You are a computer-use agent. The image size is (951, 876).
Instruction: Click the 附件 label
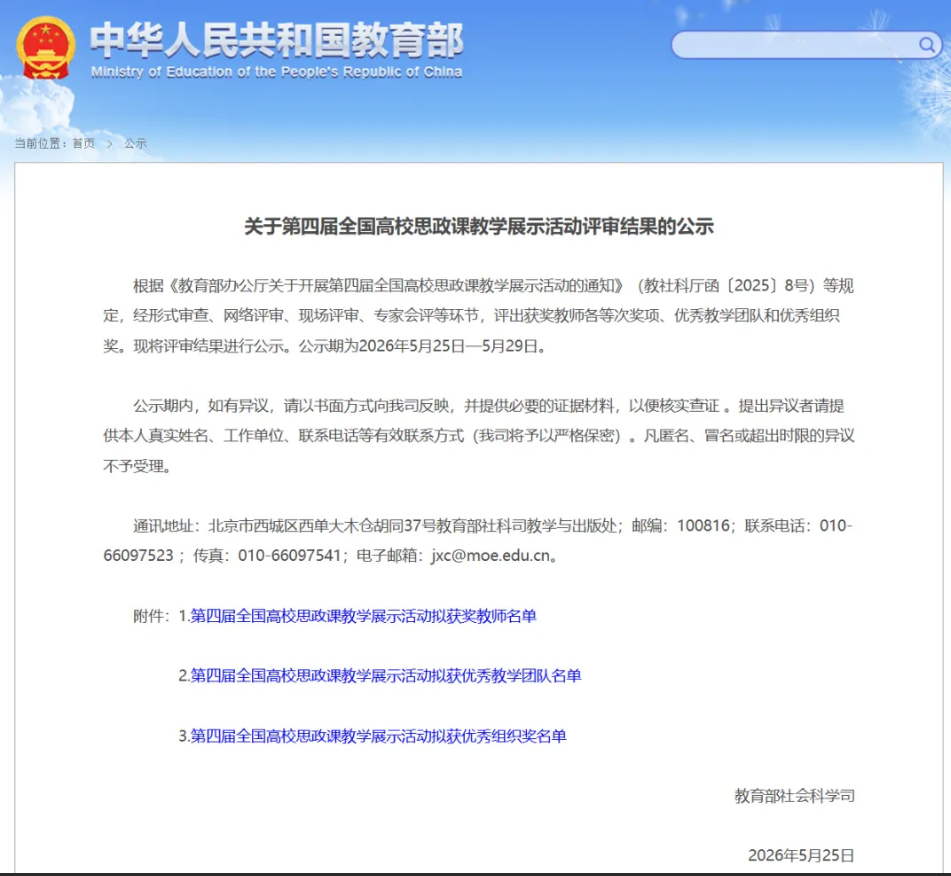[x=149, y=616]
